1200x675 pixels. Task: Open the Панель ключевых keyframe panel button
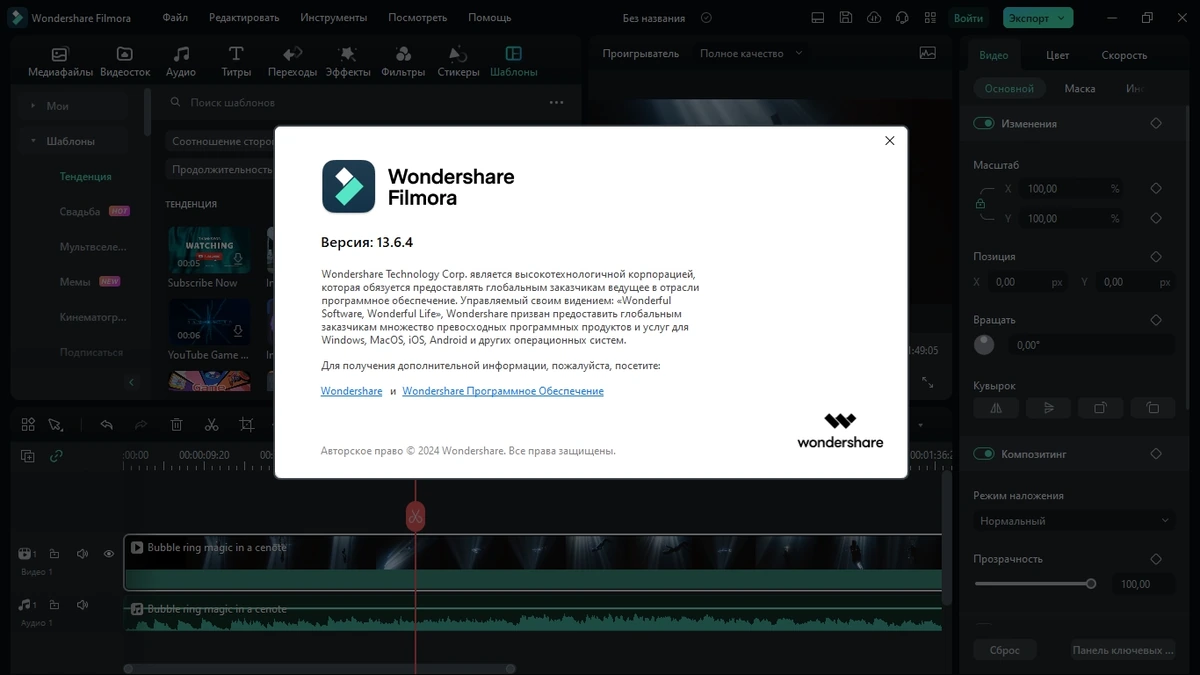click(1123, 650)
